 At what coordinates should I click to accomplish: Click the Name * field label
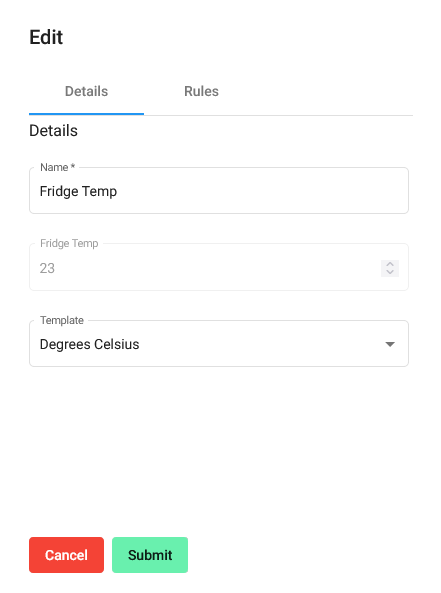[57, 167]
